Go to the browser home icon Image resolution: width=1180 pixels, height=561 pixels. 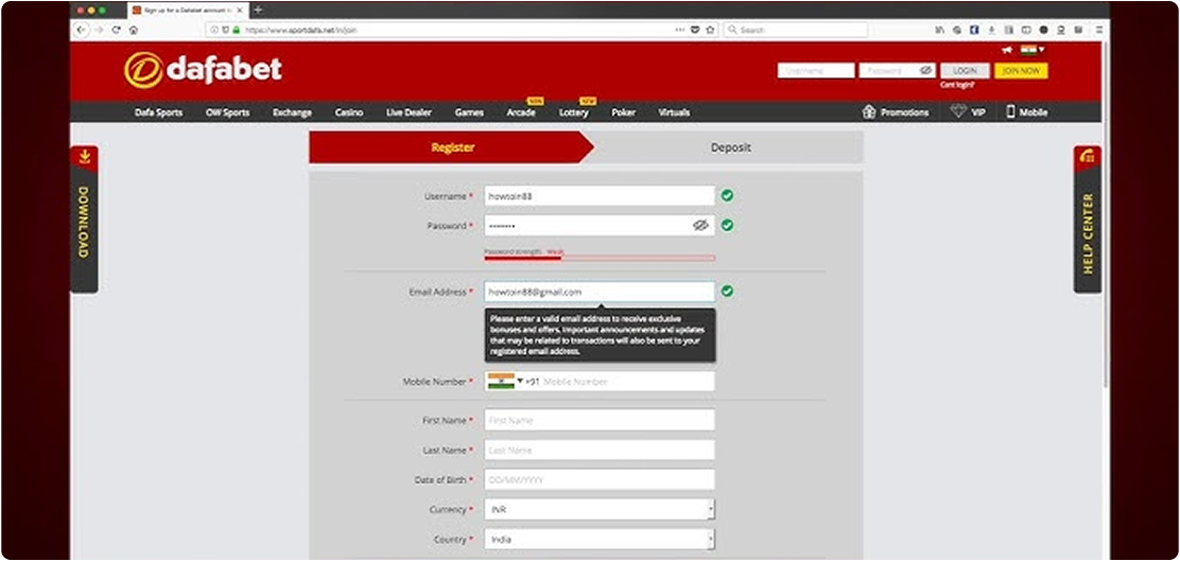tap(133, 30)
